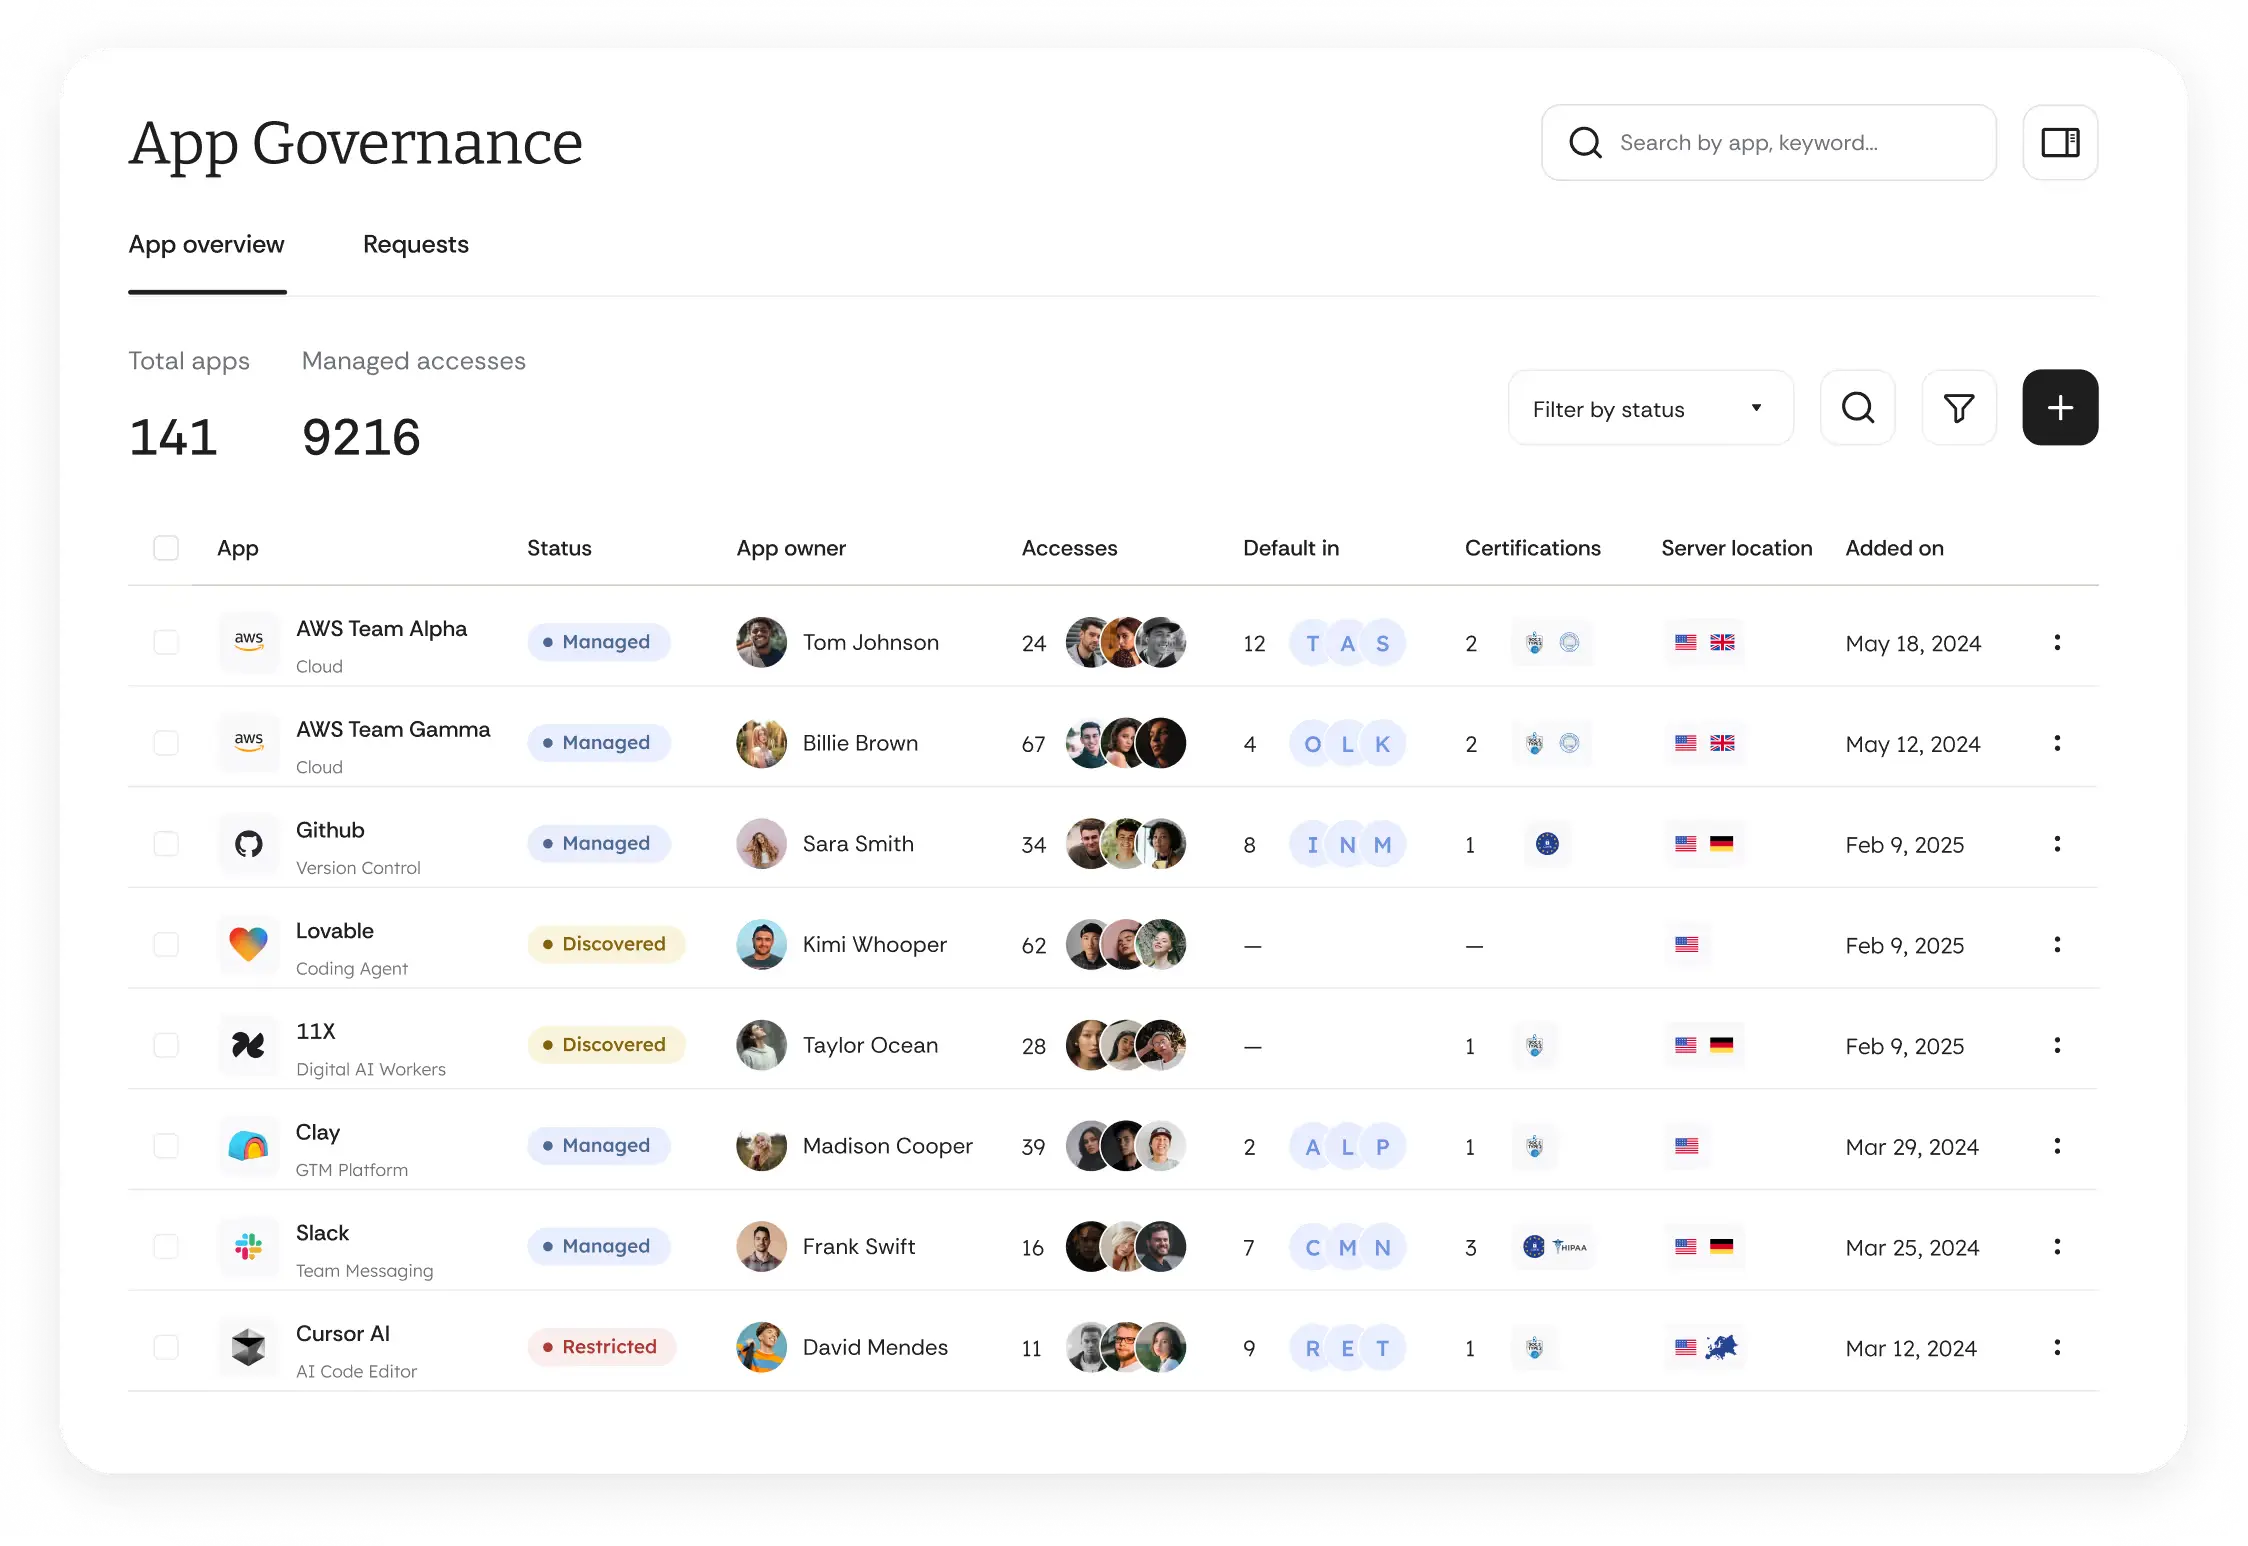Image resolution: width=2248 pixels, height=1546 pixels.
Task: Open the Filter by status dropdown
Action: coord(1650,407)
